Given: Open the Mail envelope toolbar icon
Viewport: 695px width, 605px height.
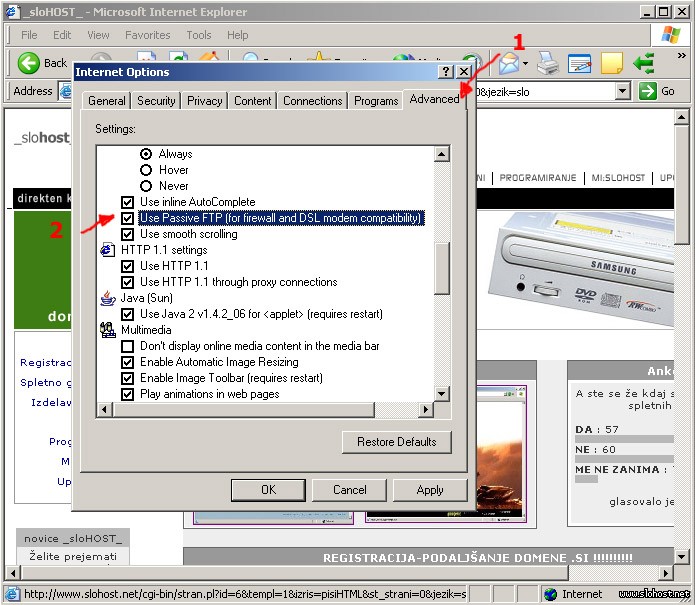Looking at the screenshot, I should pyautogui.click(x=509, y=63).
